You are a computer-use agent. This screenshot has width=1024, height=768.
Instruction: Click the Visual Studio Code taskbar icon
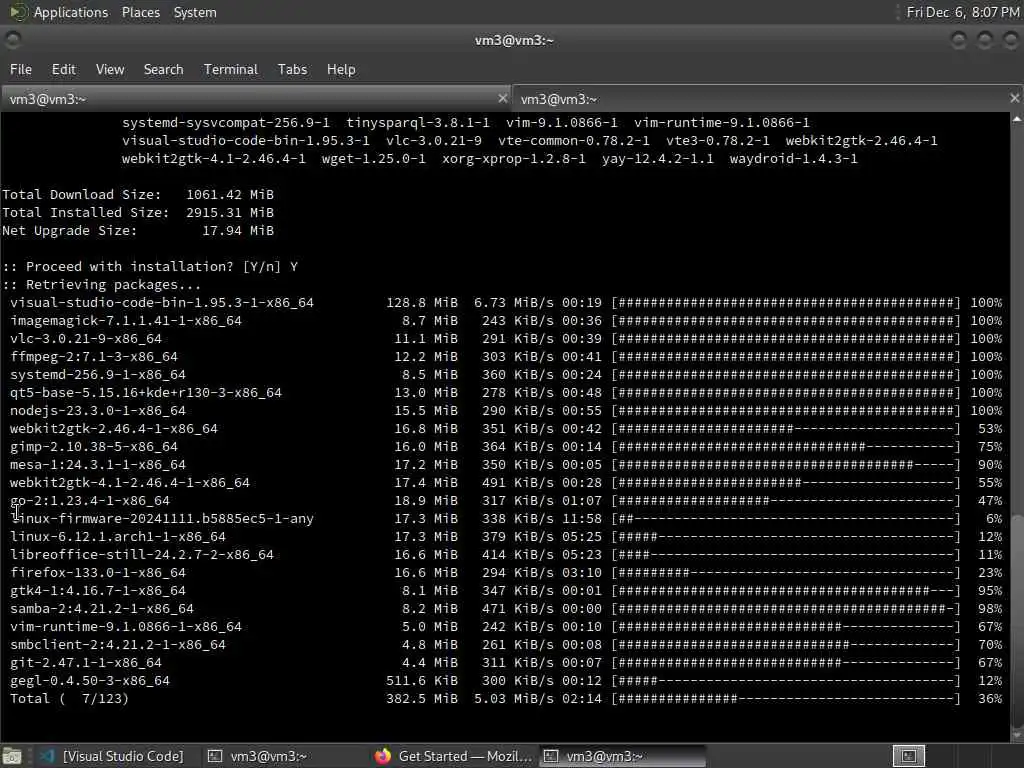click(x=47, y=756)
